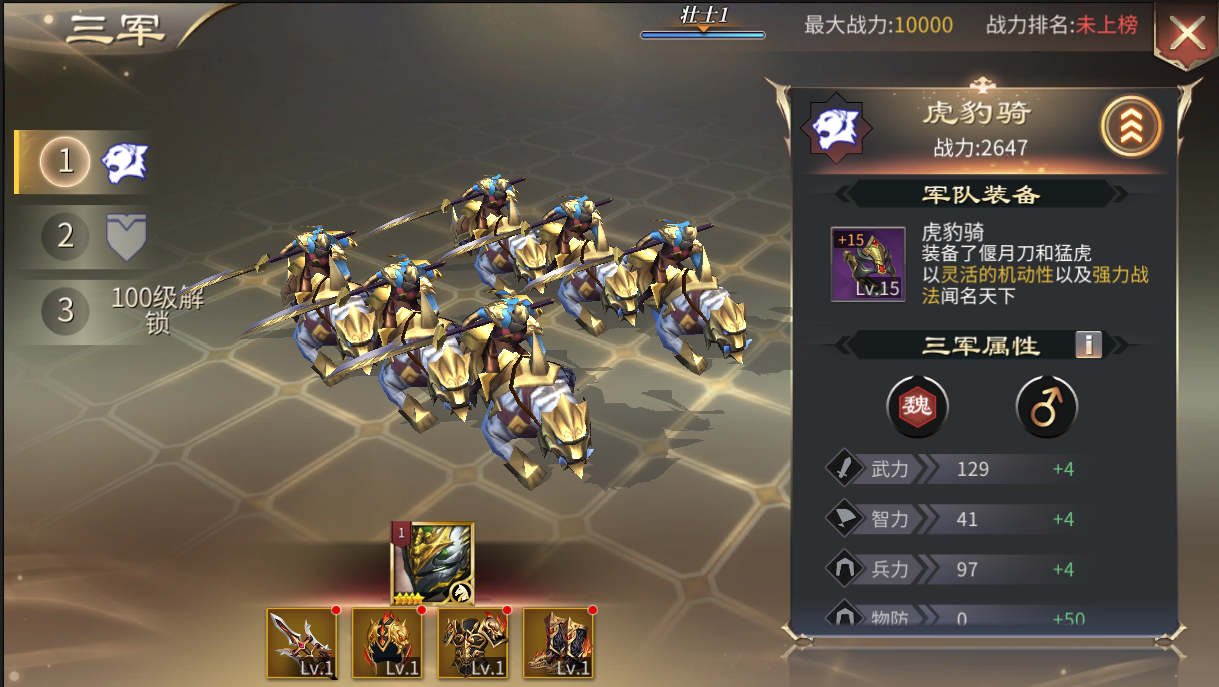Viewport: 1219px width, 687px height.
Task: Tap the male gender symbol icon
Action: (x=1046, y=407)
